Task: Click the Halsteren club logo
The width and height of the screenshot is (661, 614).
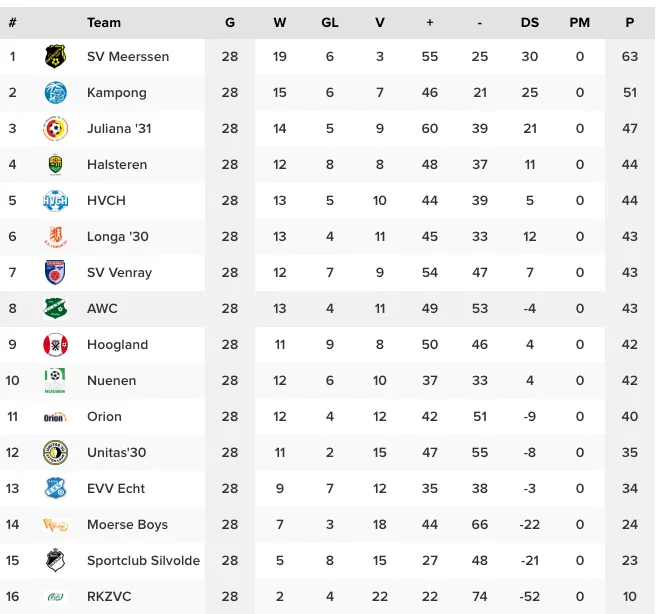Action: click(x=55, y=165)
